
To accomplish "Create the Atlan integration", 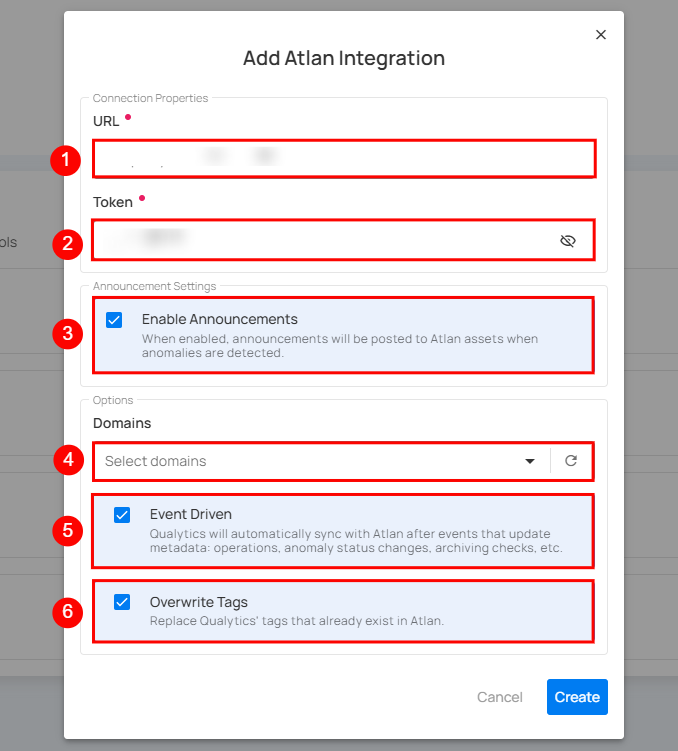I will [577, 697].
